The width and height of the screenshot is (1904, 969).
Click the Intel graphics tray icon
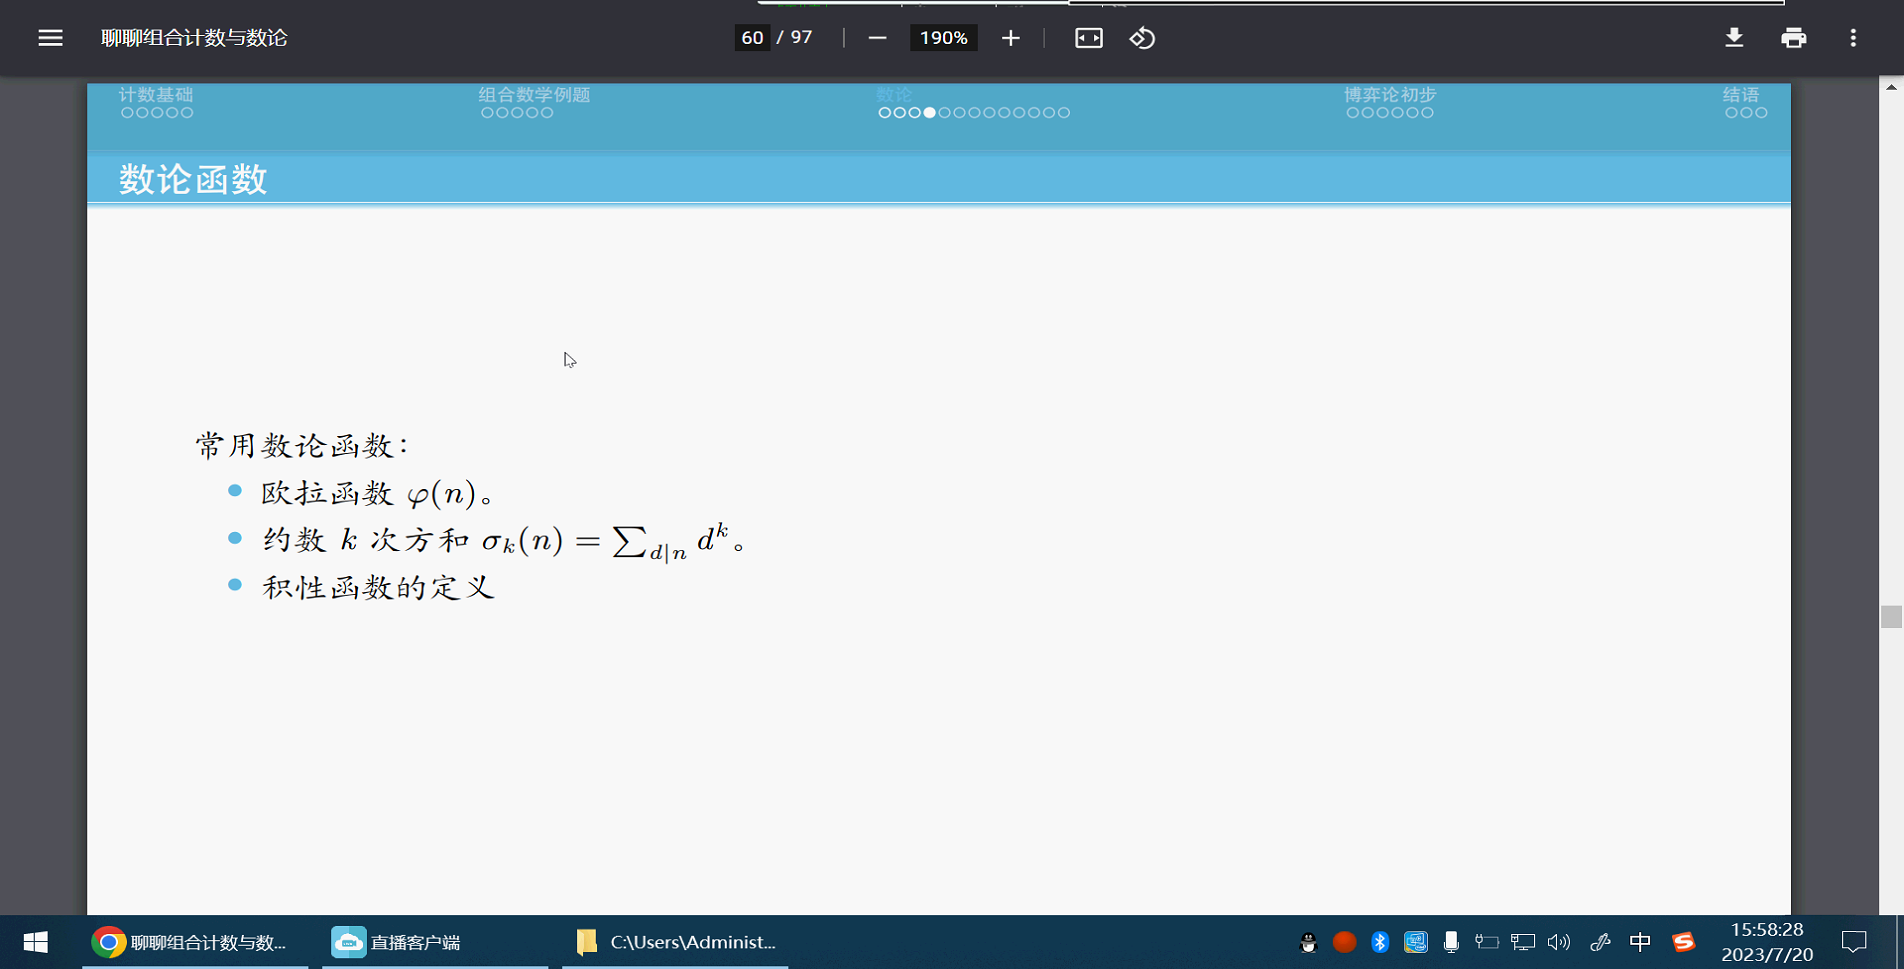pos(1415,942)
